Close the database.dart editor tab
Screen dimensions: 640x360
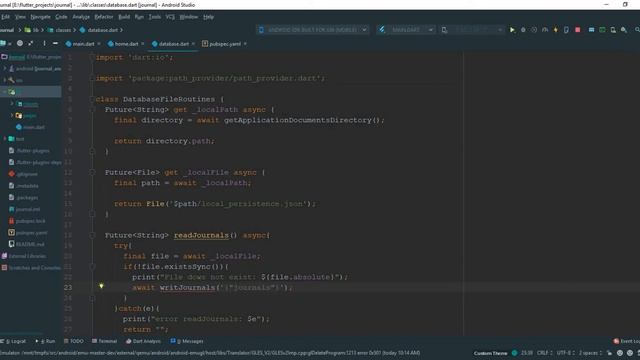tap(193, 44)
